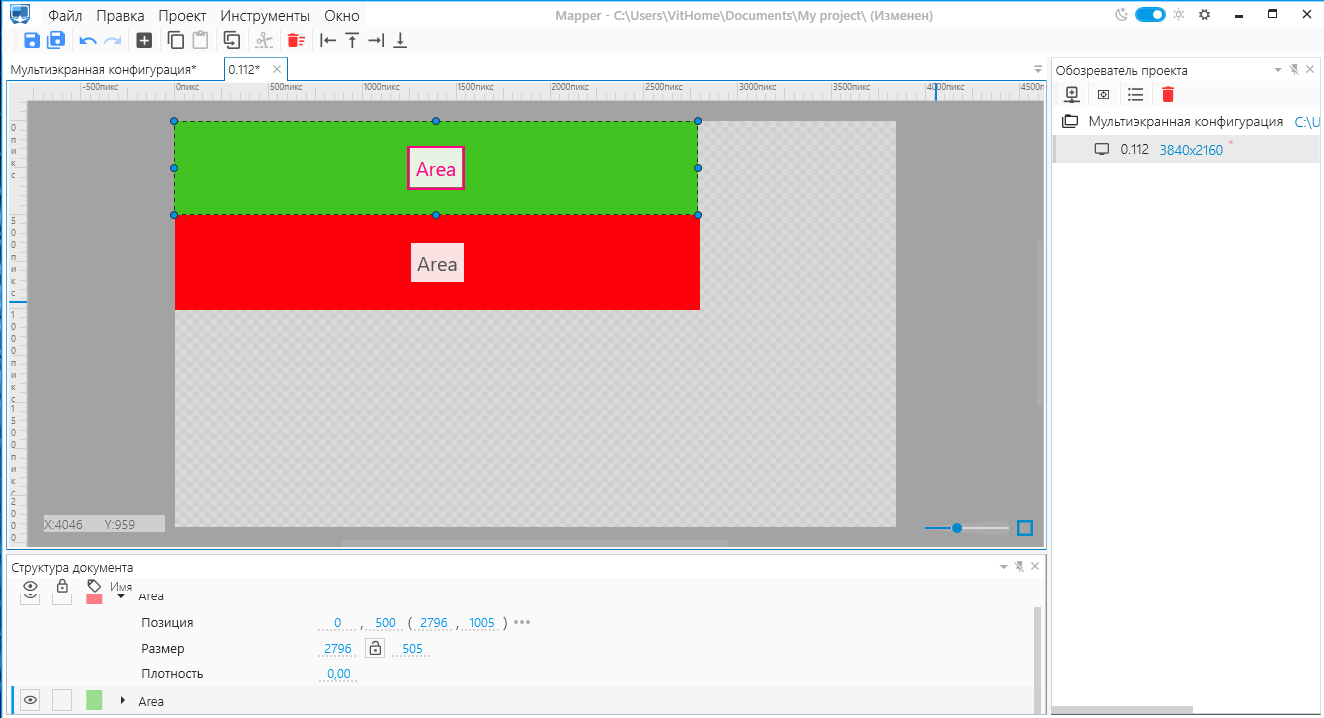Click the Save icon in the toolbar
Screen dimensions: 1324x718
click(x=32, y=40)
